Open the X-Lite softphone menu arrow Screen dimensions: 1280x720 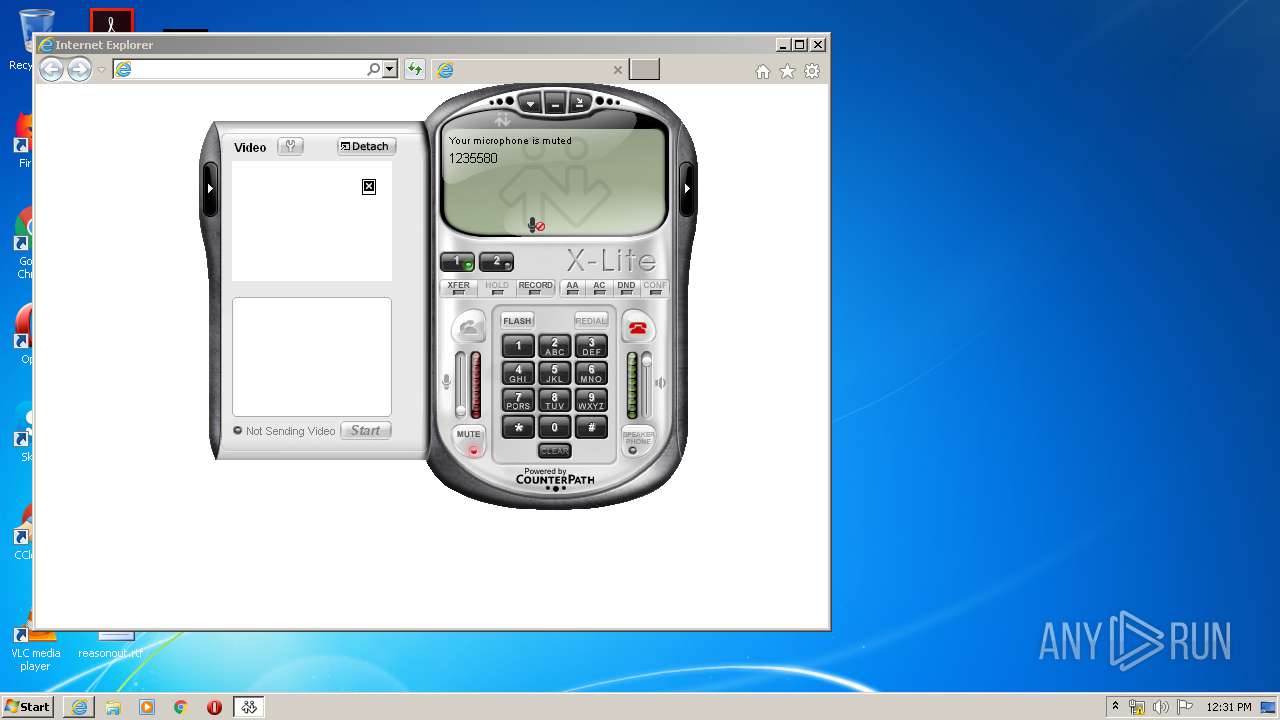[530, 103]
